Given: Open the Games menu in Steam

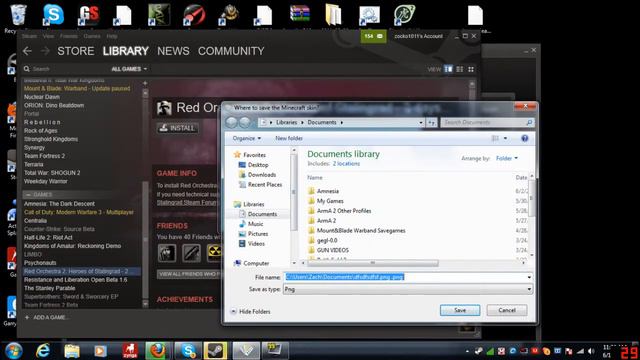Looking at the screenshot, I should coord(92,36).
